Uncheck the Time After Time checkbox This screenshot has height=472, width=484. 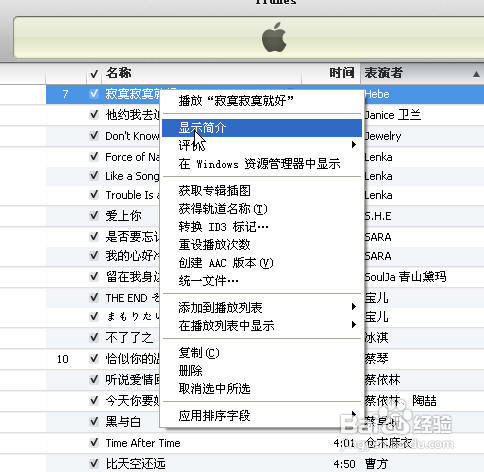point(94,443)
